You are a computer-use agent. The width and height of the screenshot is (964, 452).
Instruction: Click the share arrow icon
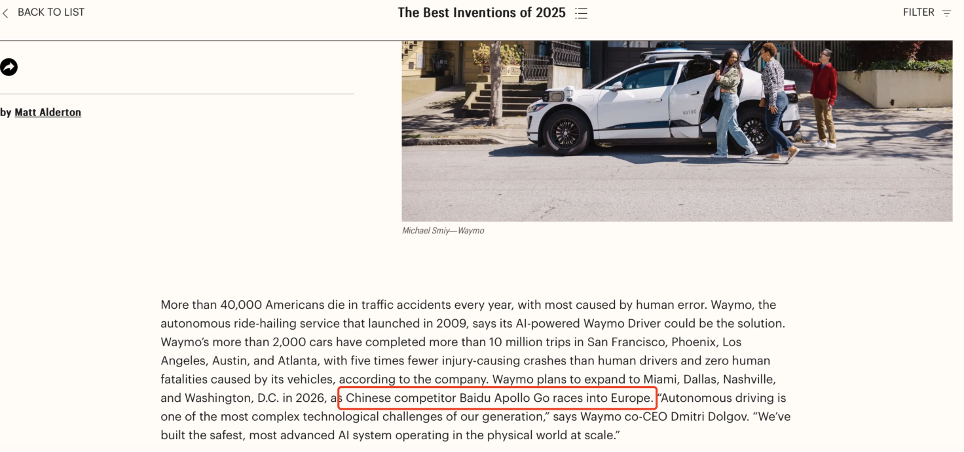pyautogui.click(x=9, y=67)
